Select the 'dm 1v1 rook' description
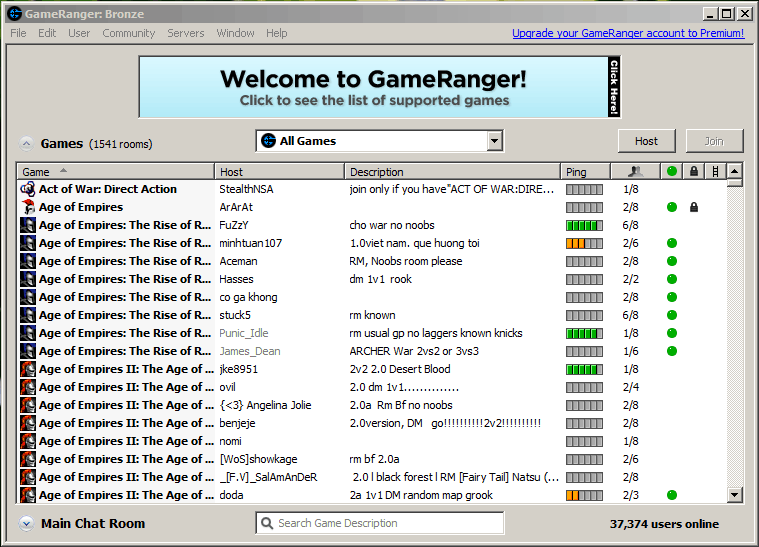Screen dimensions: 759x547 click(x=380, y=279)
